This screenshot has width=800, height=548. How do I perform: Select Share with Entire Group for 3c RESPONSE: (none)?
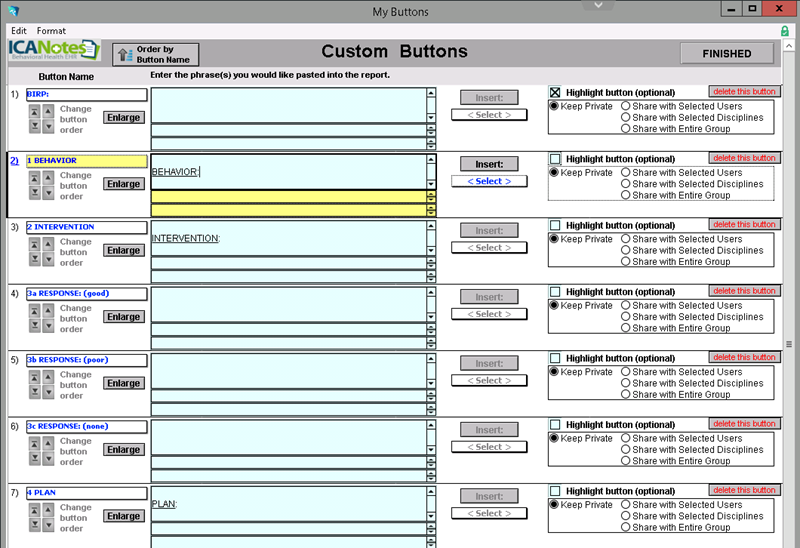[x=626, y=461]
